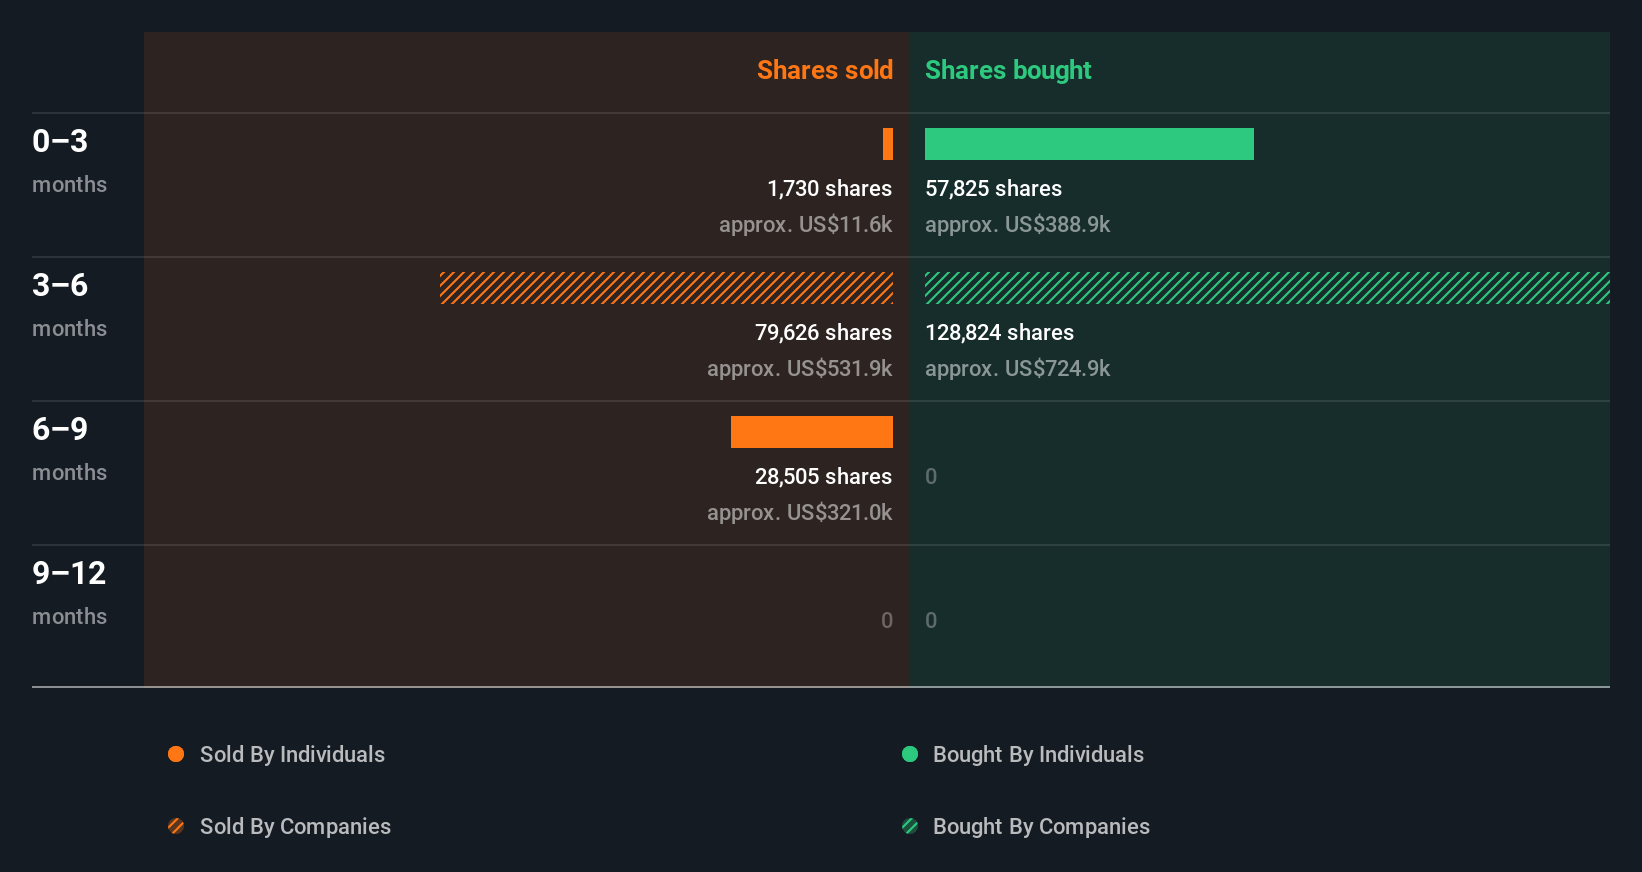This screenshot has height=872, width=1642.
Task: Select the Shares bought column header
Action: [1008, 70]
